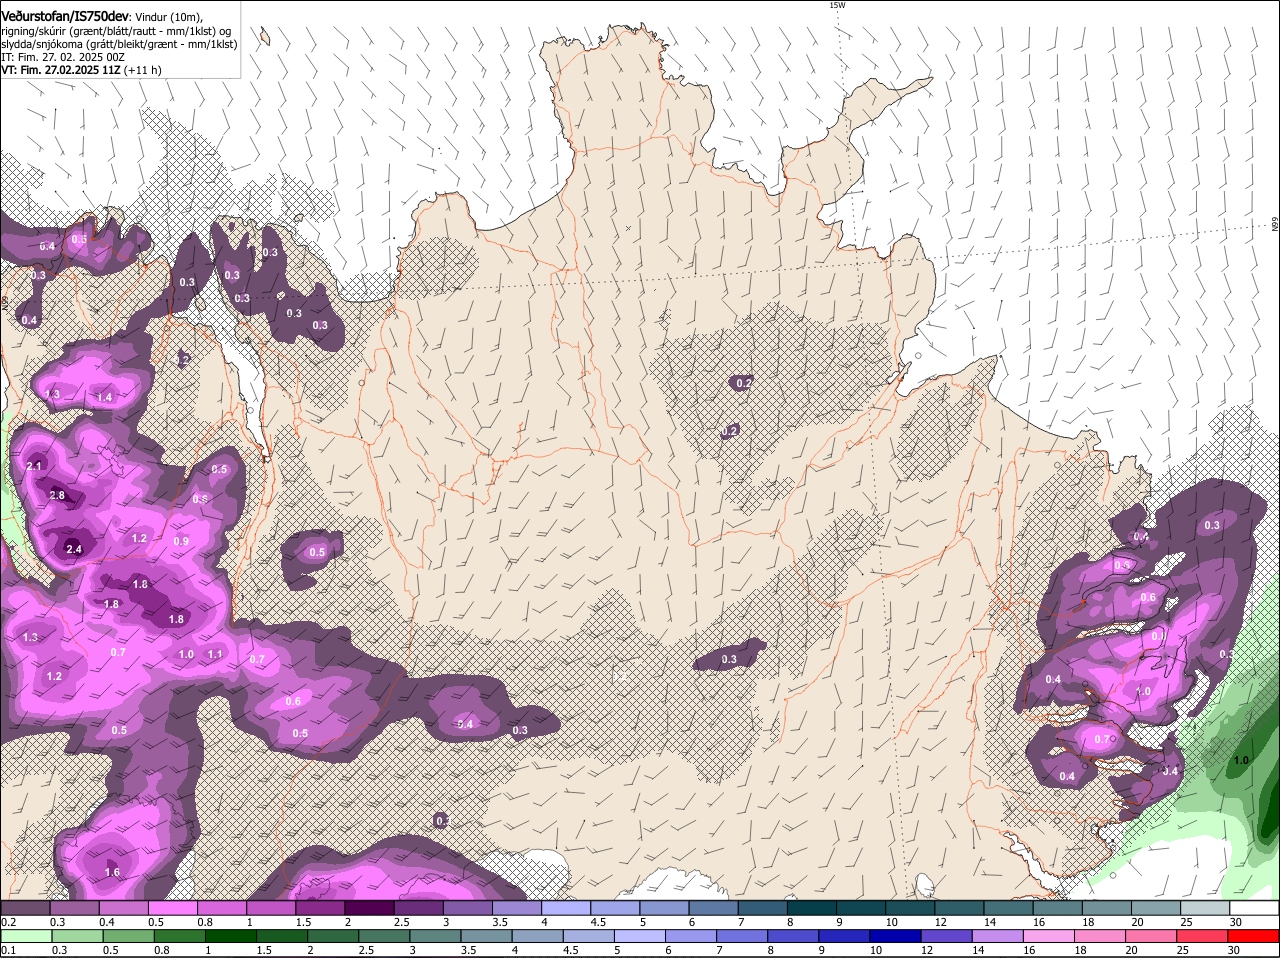
Task: Select upper legend swatch between 1 and 1.5
Action: coord(271,907)
